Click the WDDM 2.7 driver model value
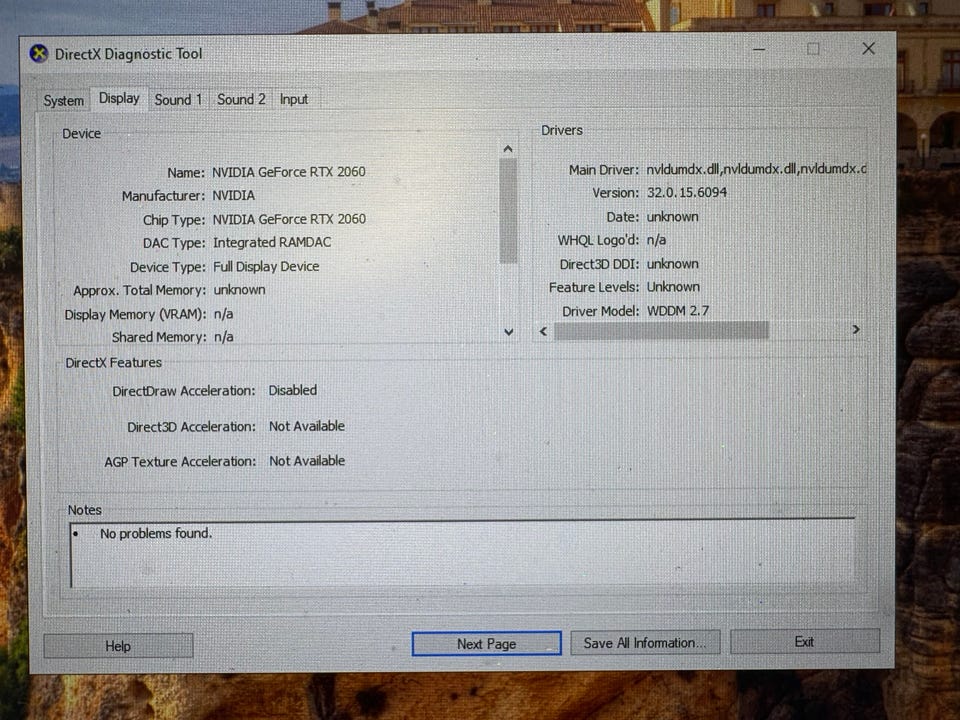This screenshot has height=720, width=960. click(678, 310)
